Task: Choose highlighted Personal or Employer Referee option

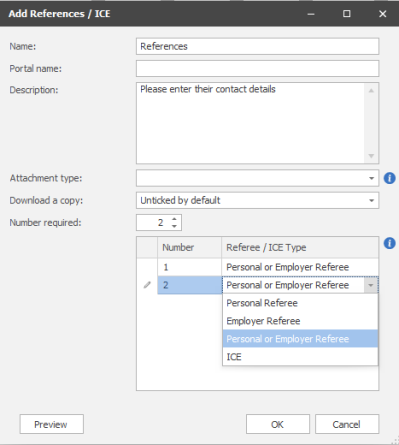Action: (x=300, y=339)
